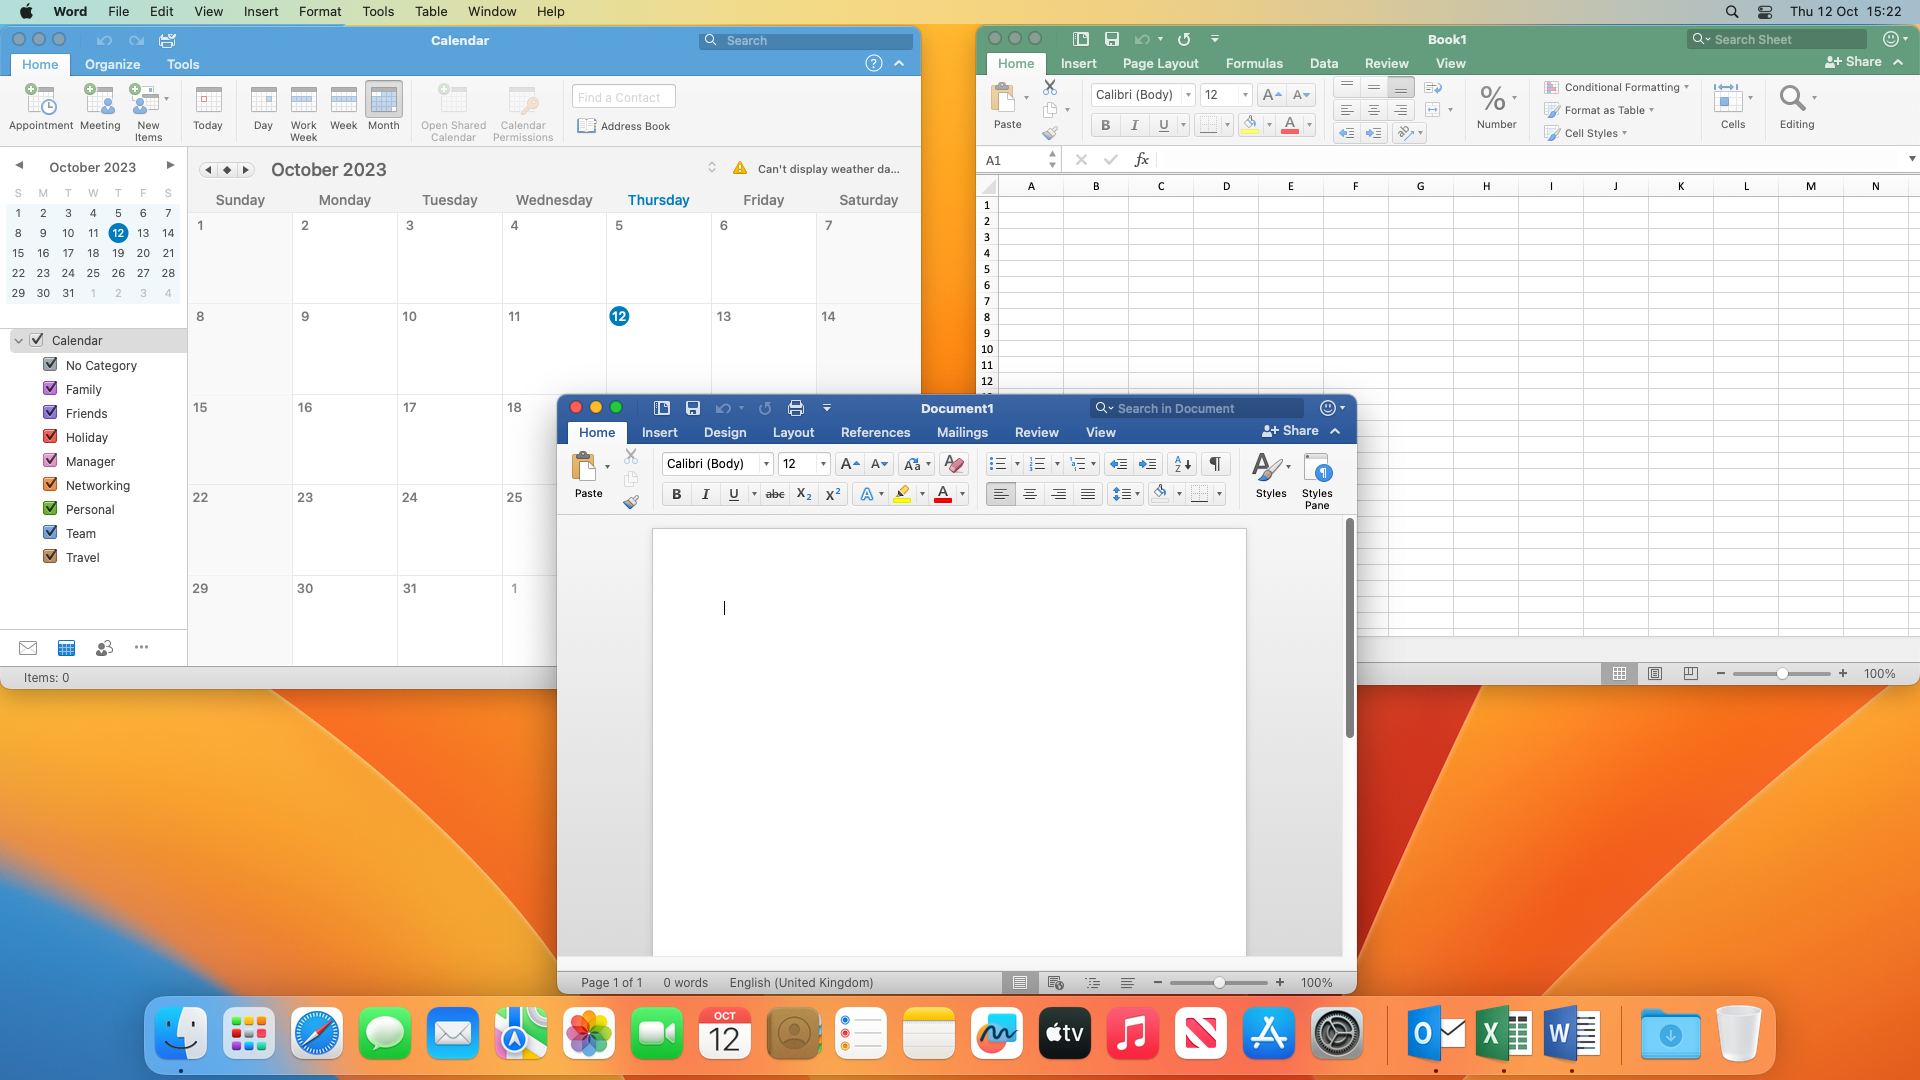Open Word font name dropdown

coord(766,464)
